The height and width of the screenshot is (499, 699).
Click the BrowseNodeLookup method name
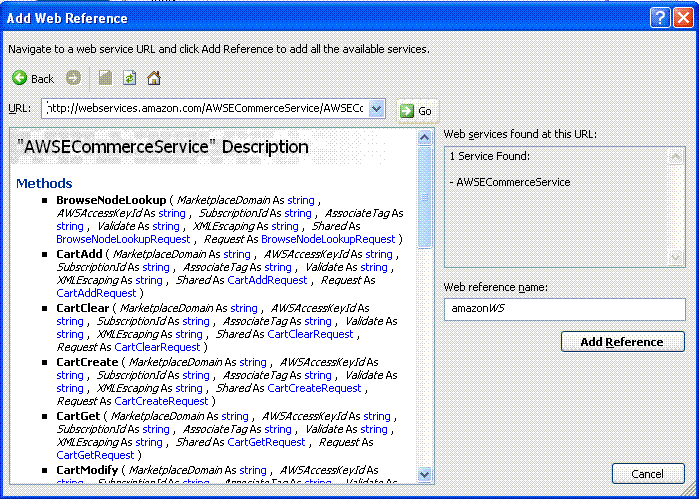pyautogui.click(x=111, y=200)
